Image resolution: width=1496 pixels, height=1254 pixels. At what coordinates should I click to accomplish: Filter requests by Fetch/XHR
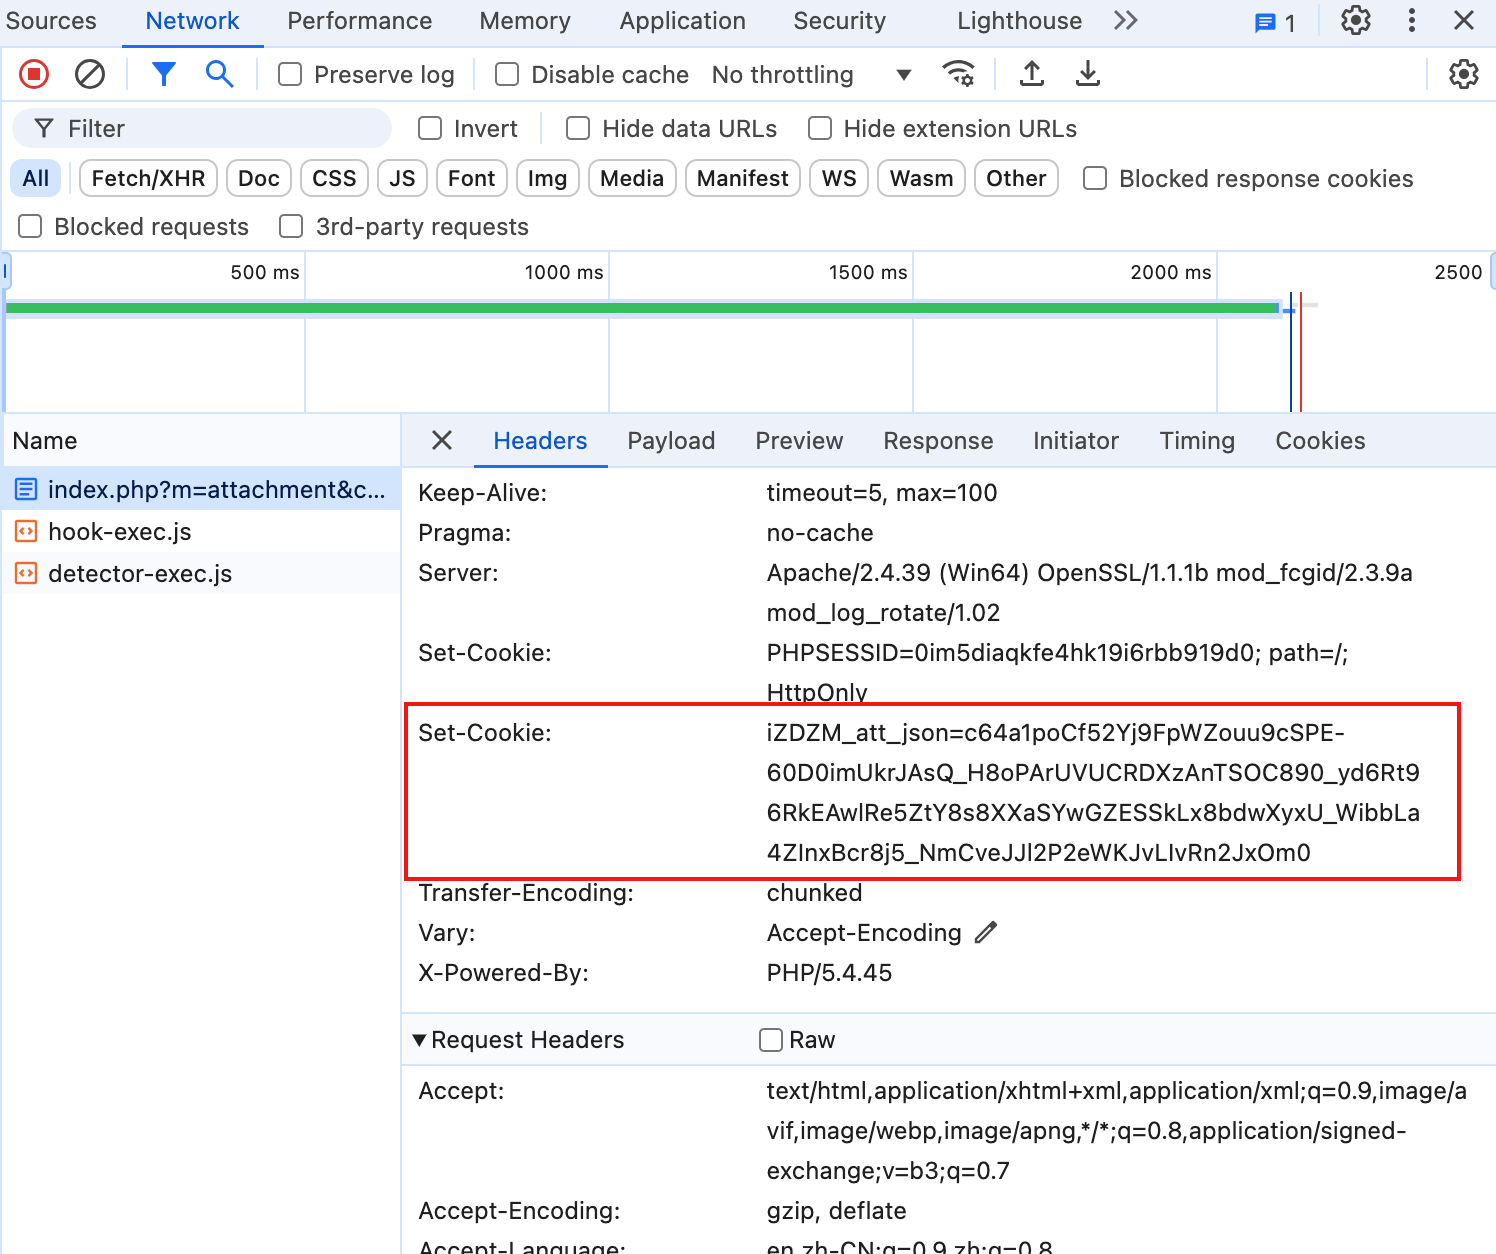coord(147,178)
